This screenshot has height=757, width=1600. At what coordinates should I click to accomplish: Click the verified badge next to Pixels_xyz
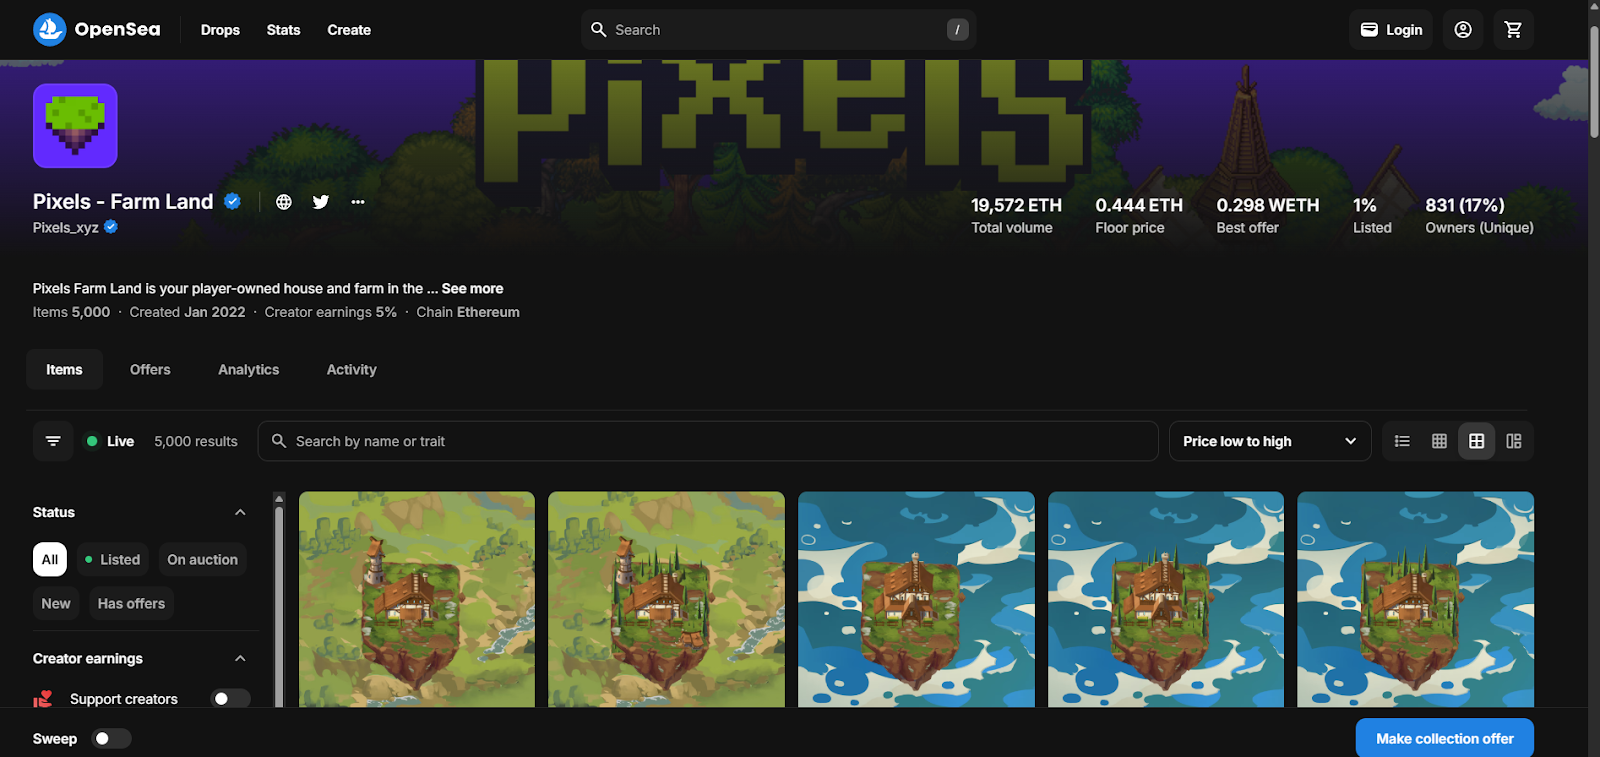(x=111, y=227)
